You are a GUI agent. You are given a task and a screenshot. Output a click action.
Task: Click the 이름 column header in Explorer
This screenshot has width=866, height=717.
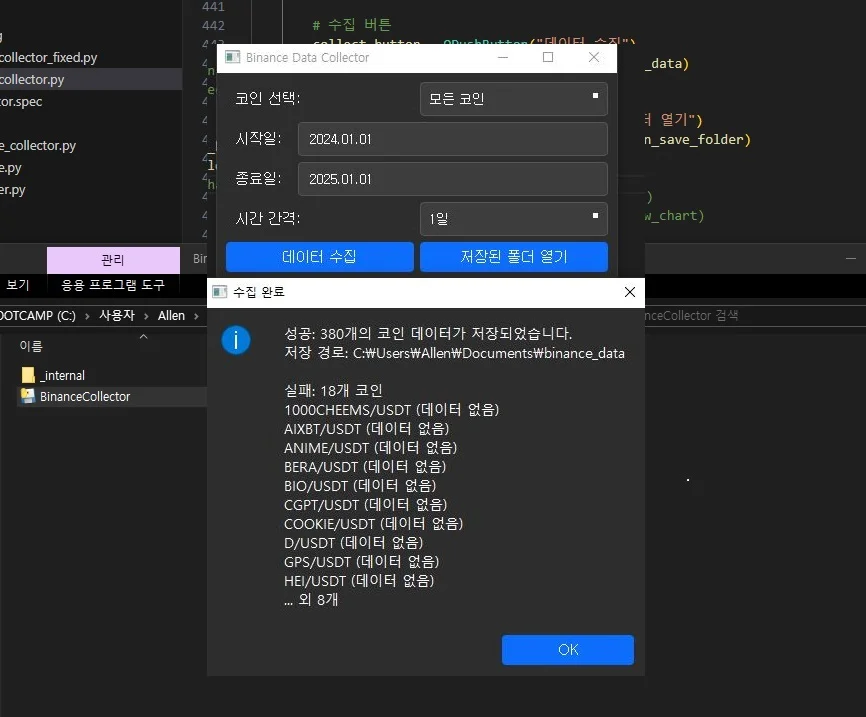31,346
